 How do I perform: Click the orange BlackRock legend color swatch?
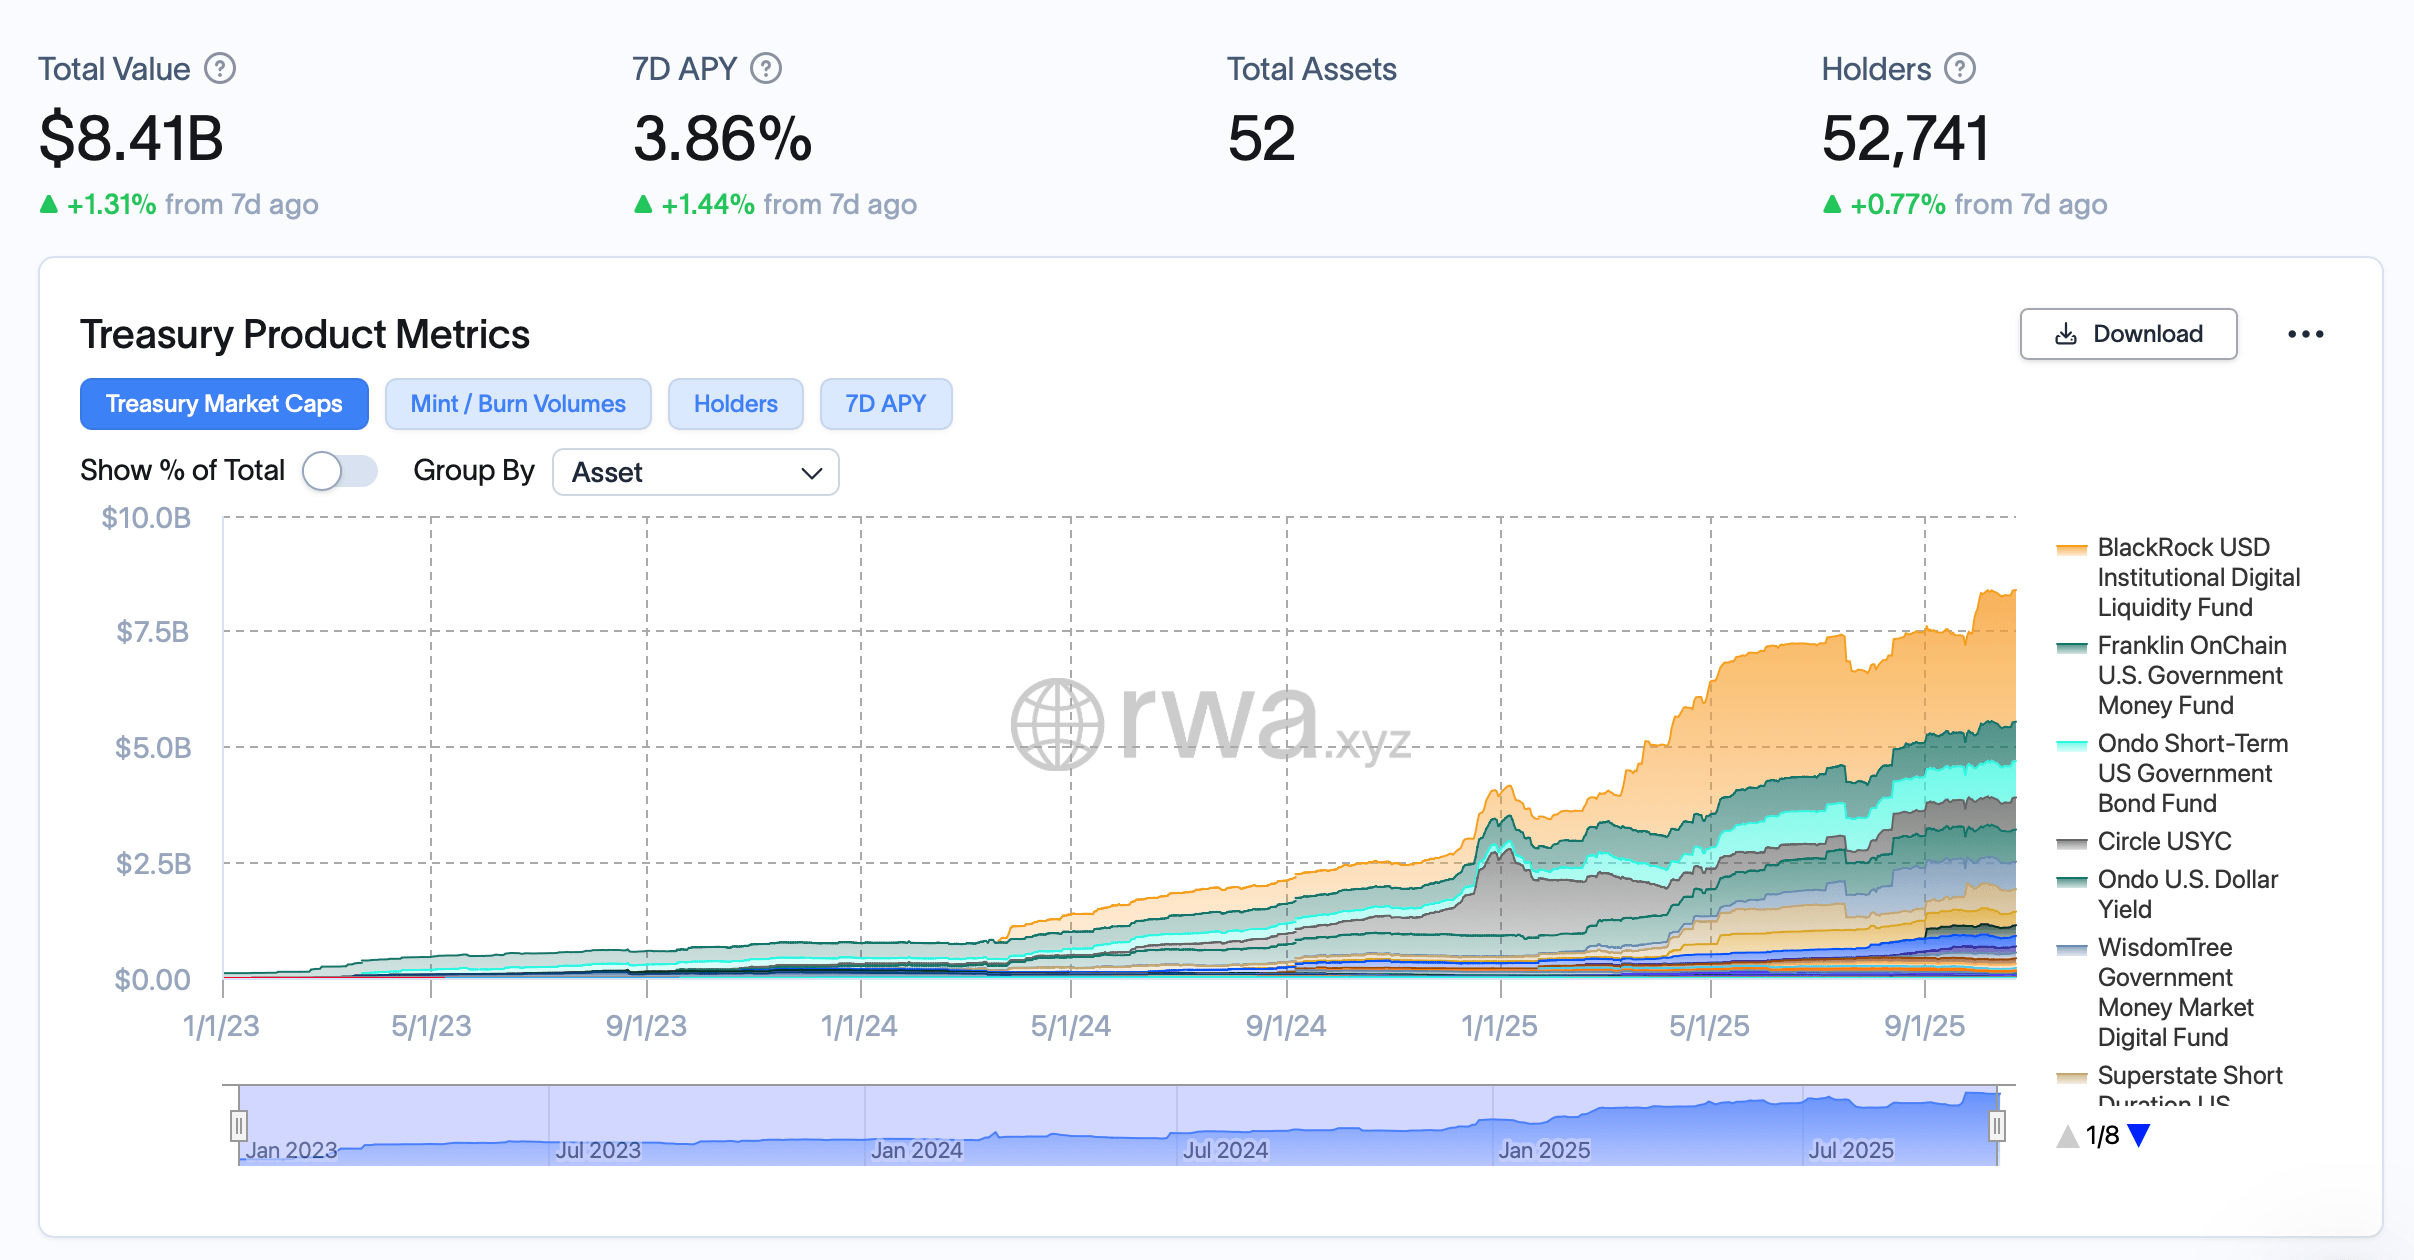click(x=2072, y=548)
